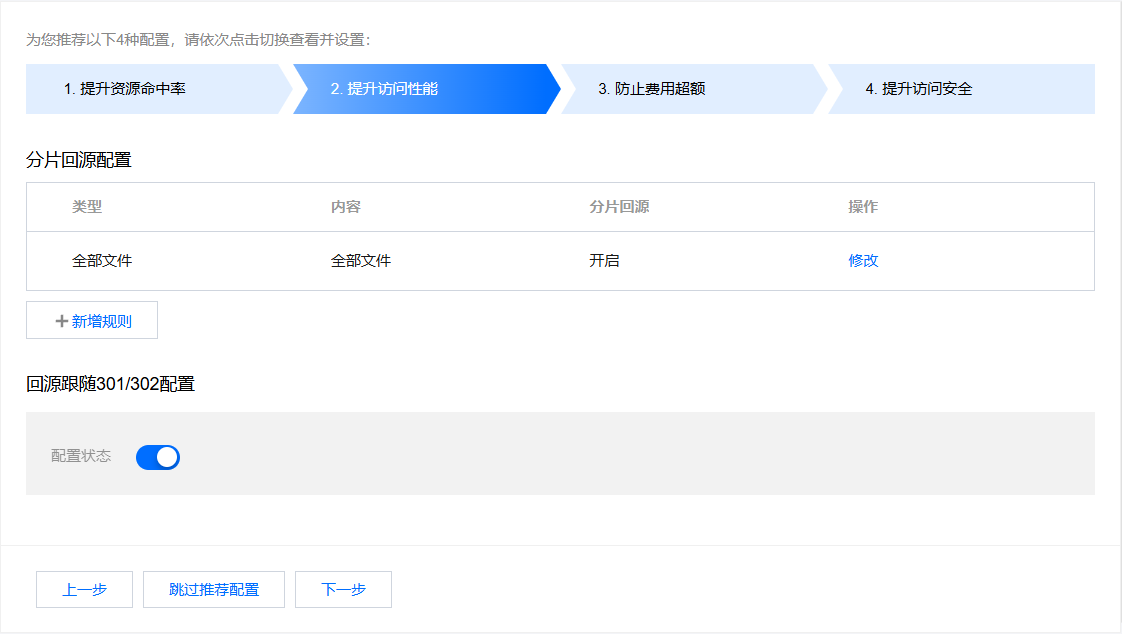This screenshot has width=1122, height=634.
Task: Click the 类型 column header
Action: click(87, 207)
